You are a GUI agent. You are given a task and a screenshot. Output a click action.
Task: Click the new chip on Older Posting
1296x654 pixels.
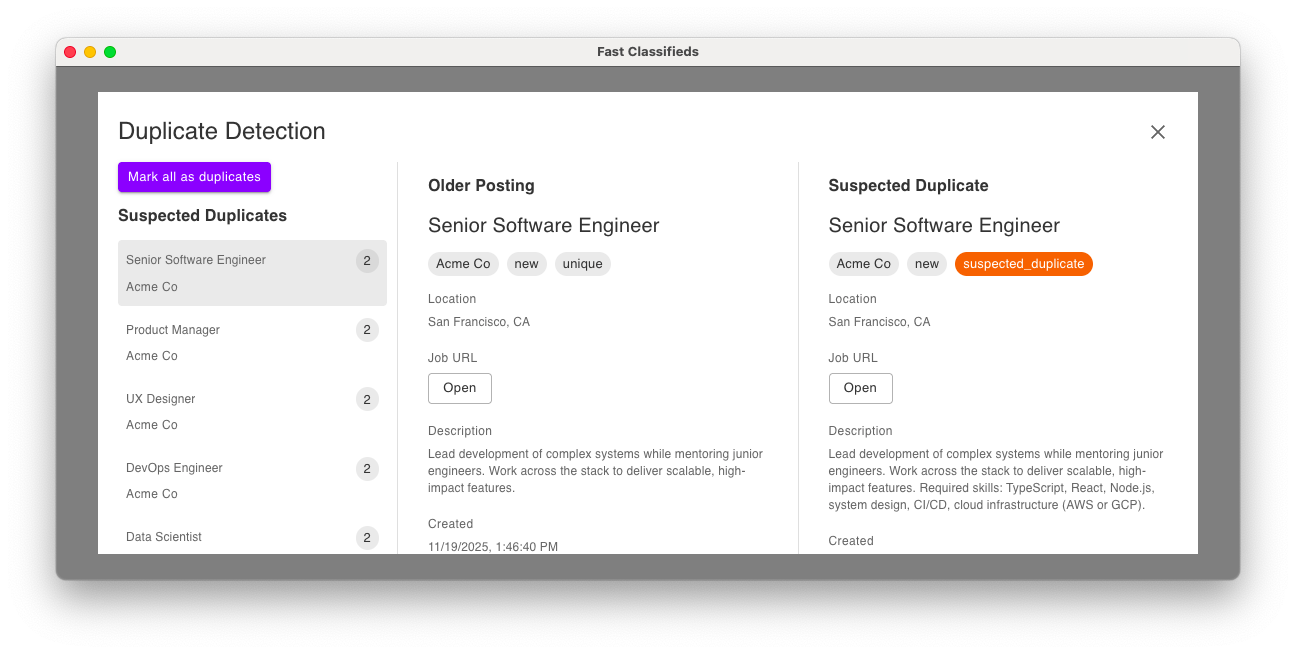tap(526, 264)
